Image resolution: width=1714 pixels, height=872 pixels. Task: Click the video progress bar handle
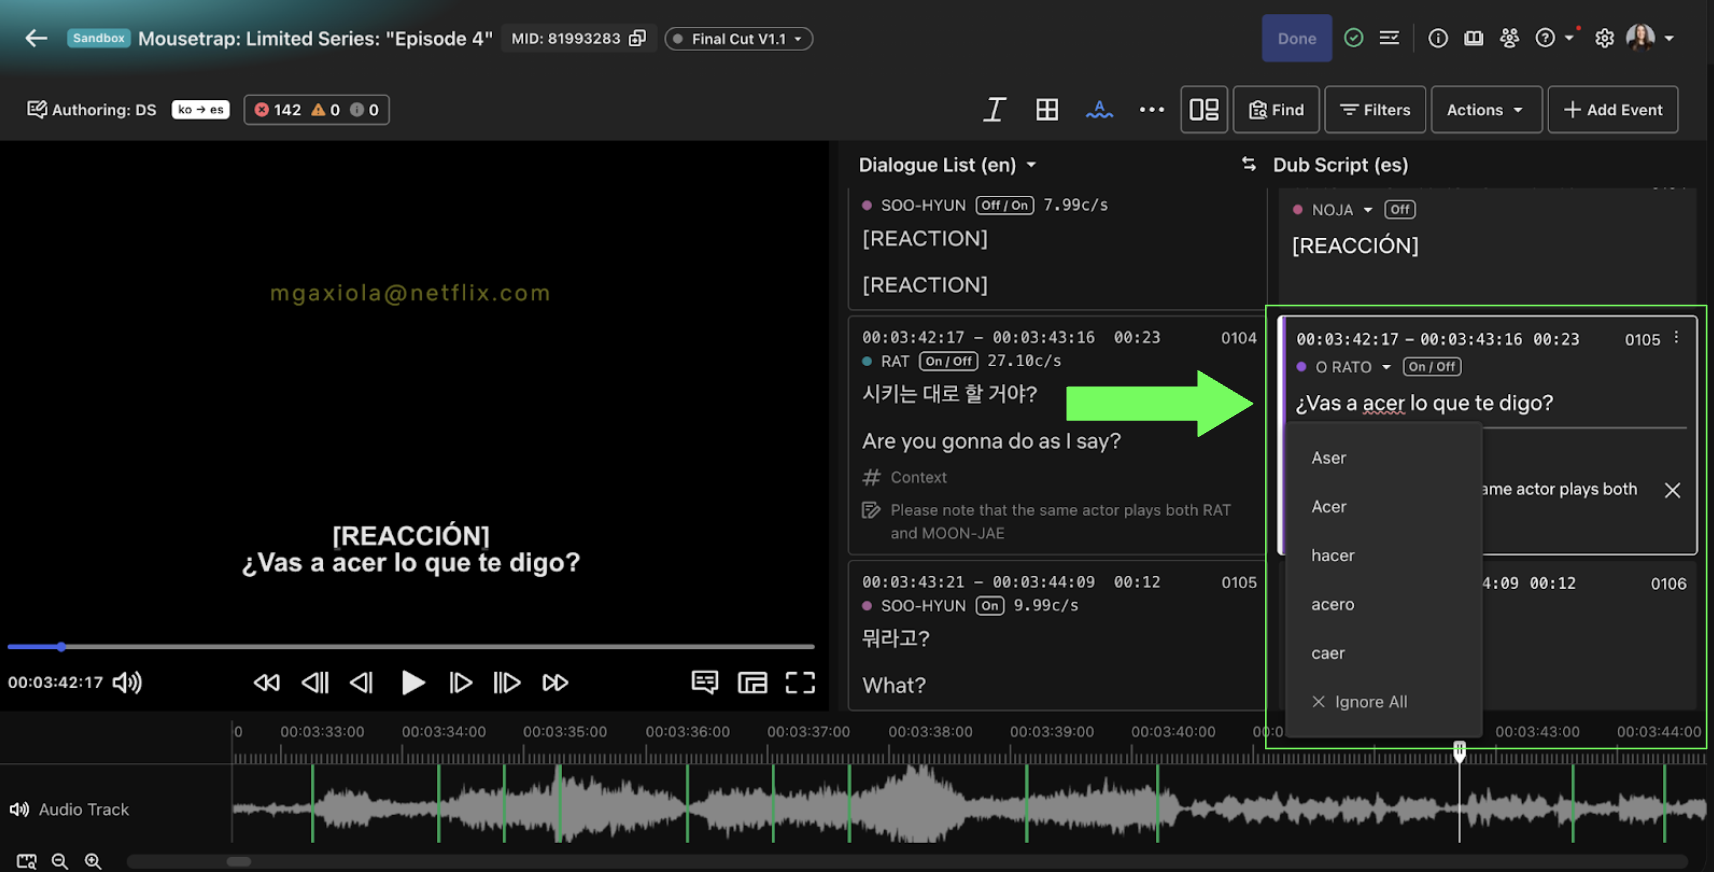pos(61,647)
